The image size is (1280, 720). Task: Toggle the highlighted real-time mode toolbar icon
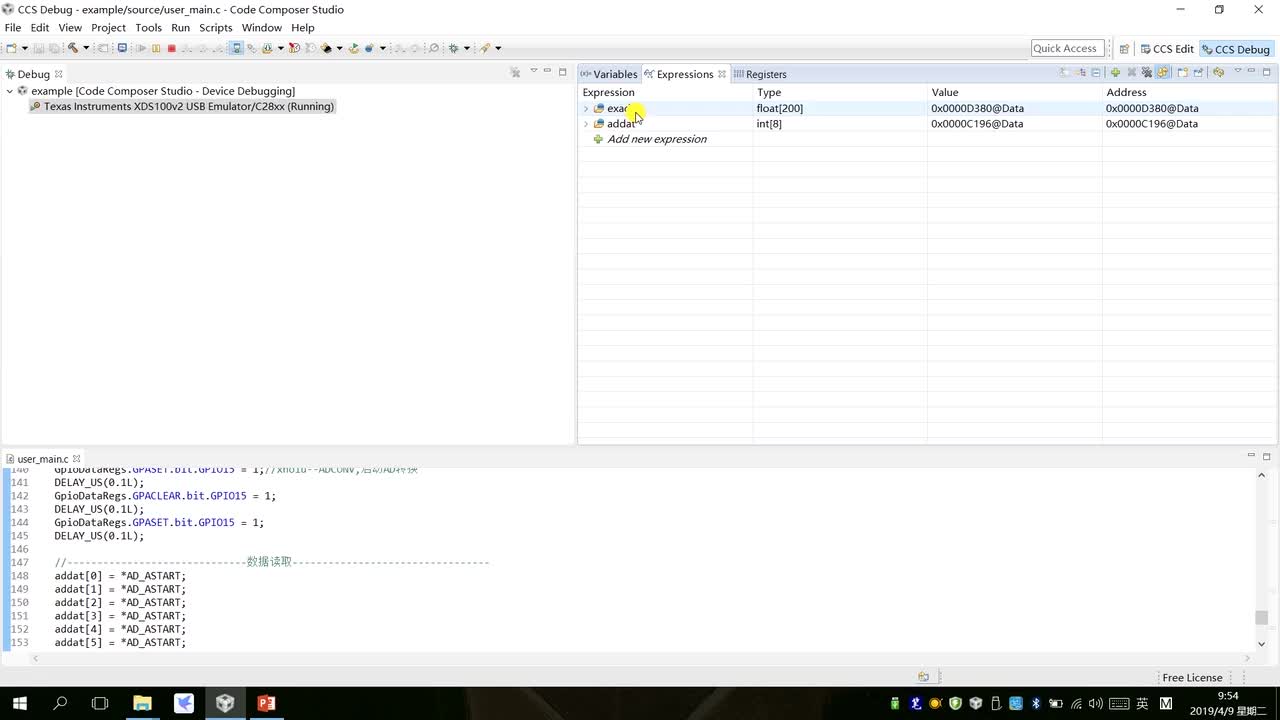236,48
